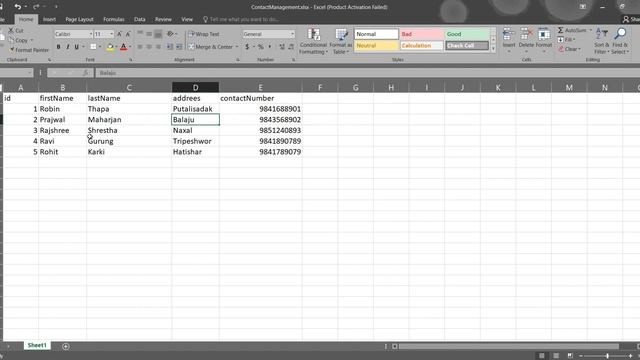Apply the Good cell style
Viewport: 640px width, 360px height.
click(x=467, y=34)
